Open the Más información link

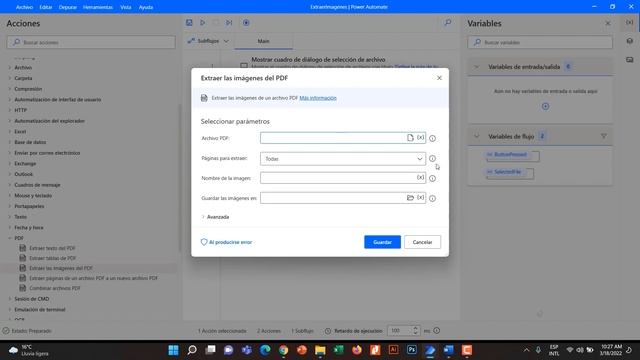point(318,98)
